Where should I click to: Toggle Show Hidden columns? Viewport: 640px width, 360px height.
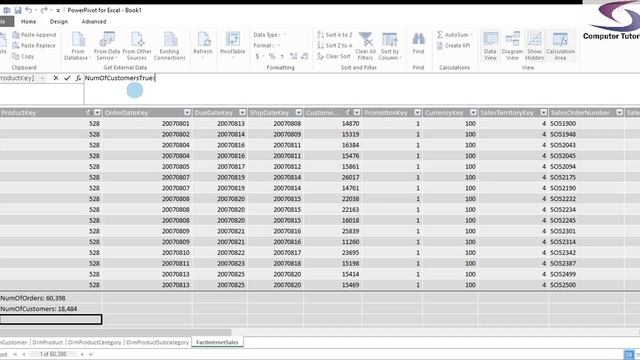(534, 46)
